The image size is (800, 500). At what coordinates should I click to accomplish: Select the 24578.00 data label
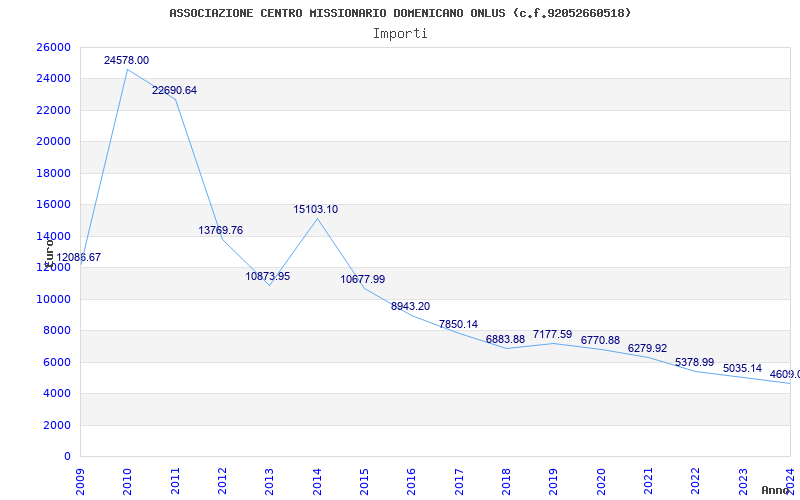(x=127, y=60)
